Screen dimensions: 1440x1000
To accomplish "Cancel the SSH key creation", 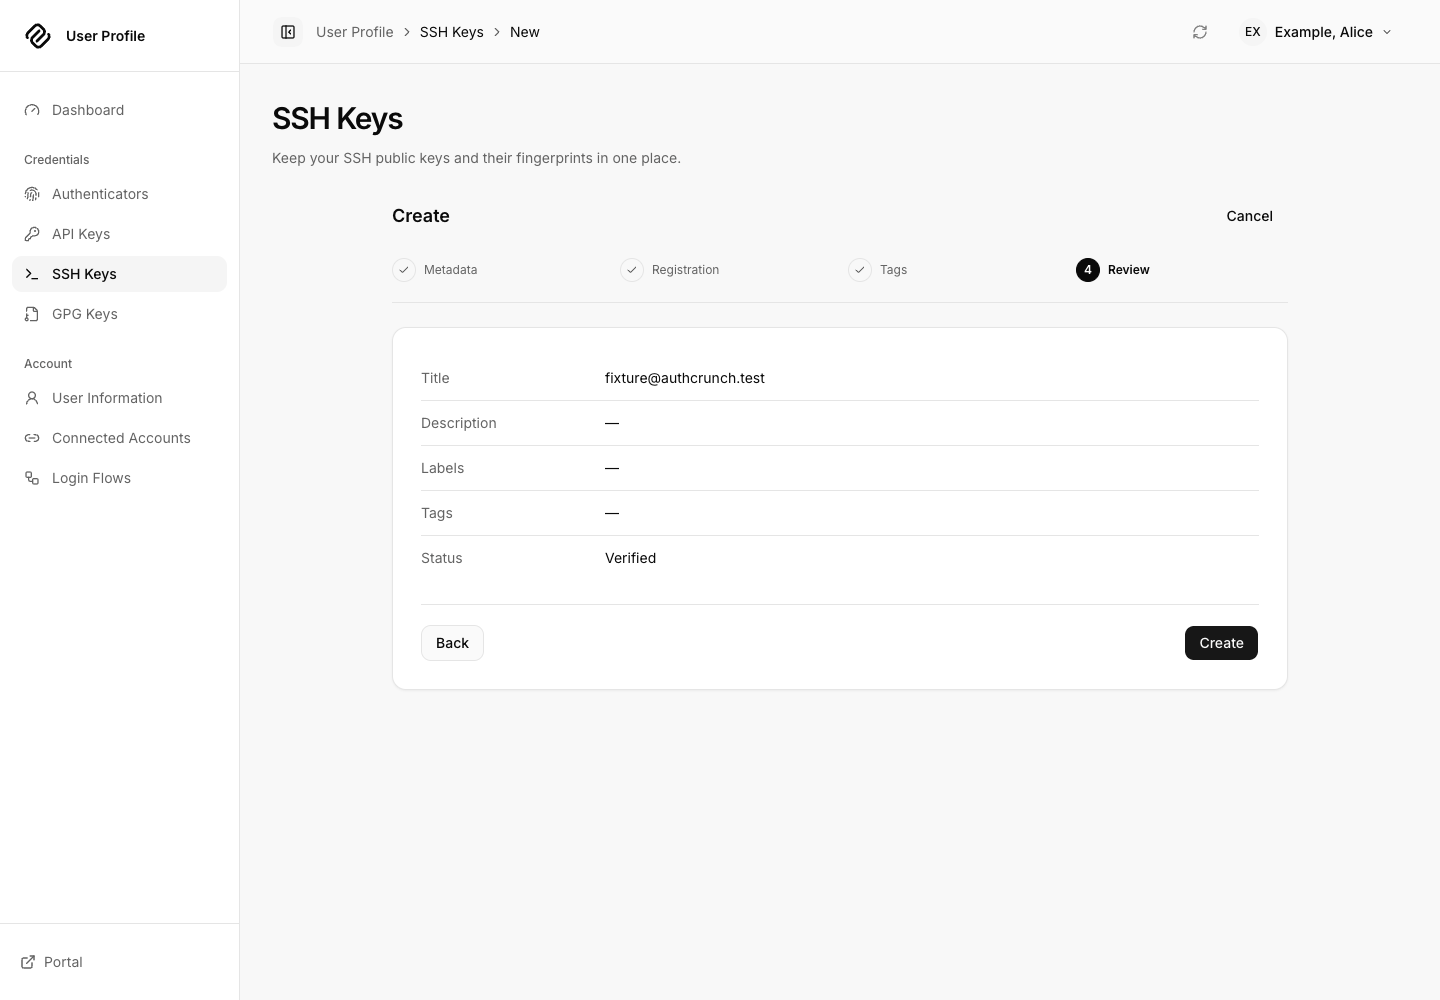I will coord(1249,216).
